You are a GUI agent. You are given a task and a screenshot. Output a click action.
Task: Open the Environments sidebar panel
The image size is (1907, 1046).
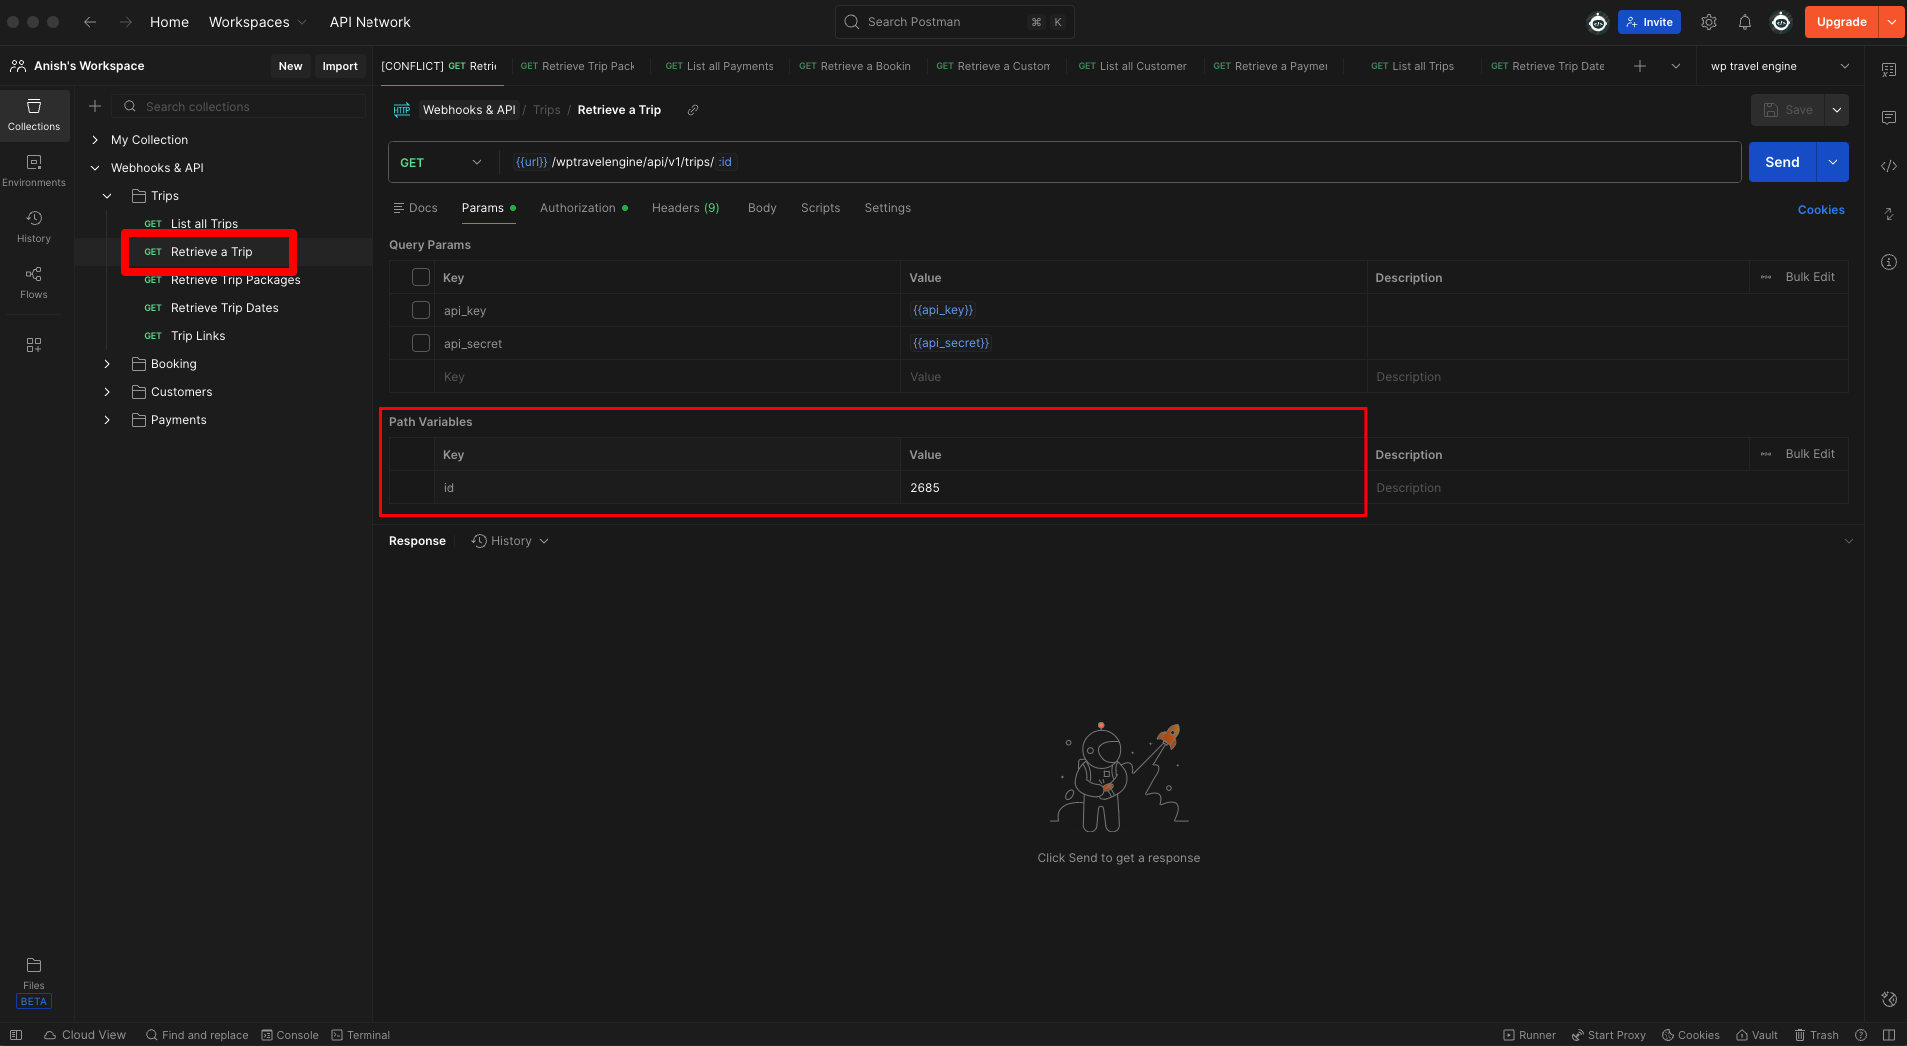point(34,170)
